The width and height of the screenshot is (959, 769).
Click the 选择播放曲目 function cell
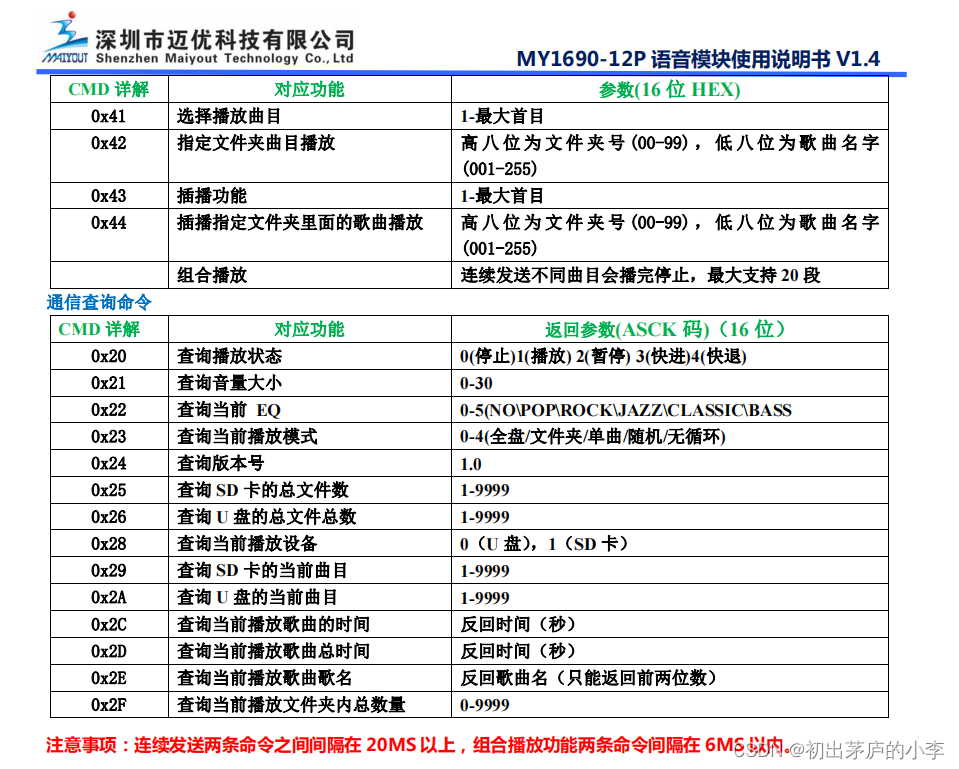(x=309, y=116)
